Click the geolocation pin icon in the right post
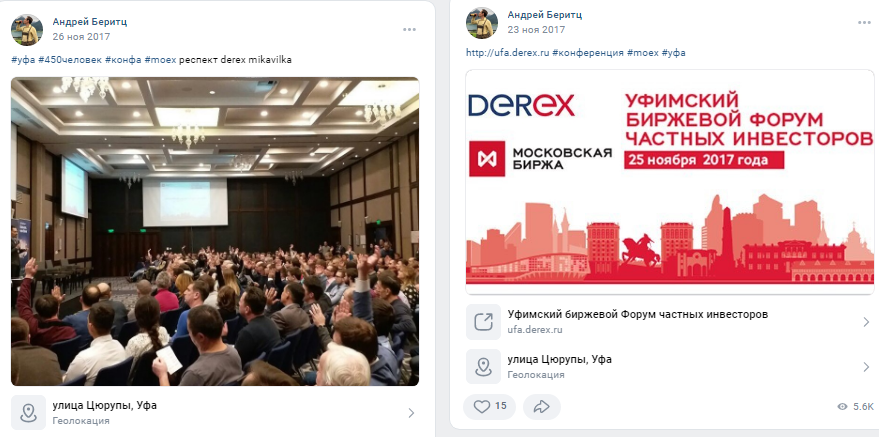The height and width of the screenshot is (437, 879). 483,366
